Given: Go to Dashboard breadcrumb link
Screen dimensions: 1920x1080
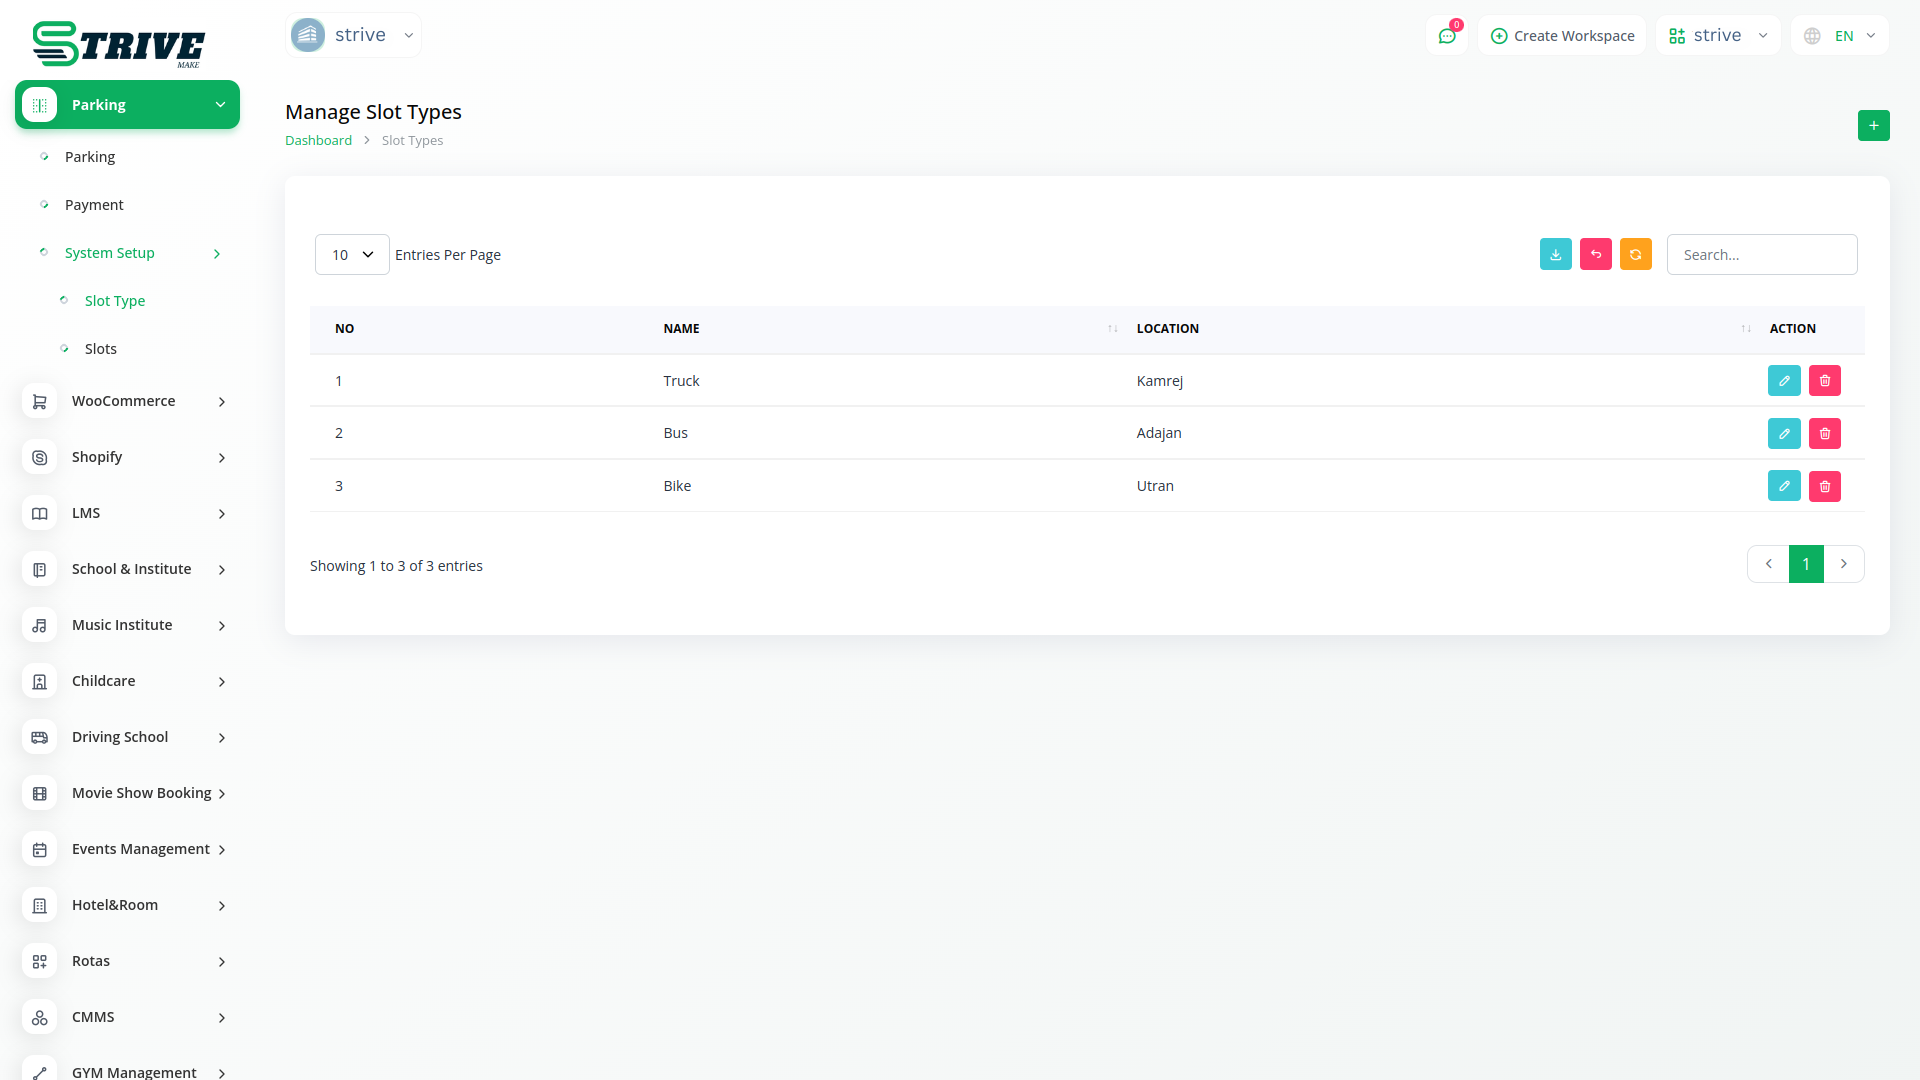Looking at the screenshot, I should tap(318, 141).
